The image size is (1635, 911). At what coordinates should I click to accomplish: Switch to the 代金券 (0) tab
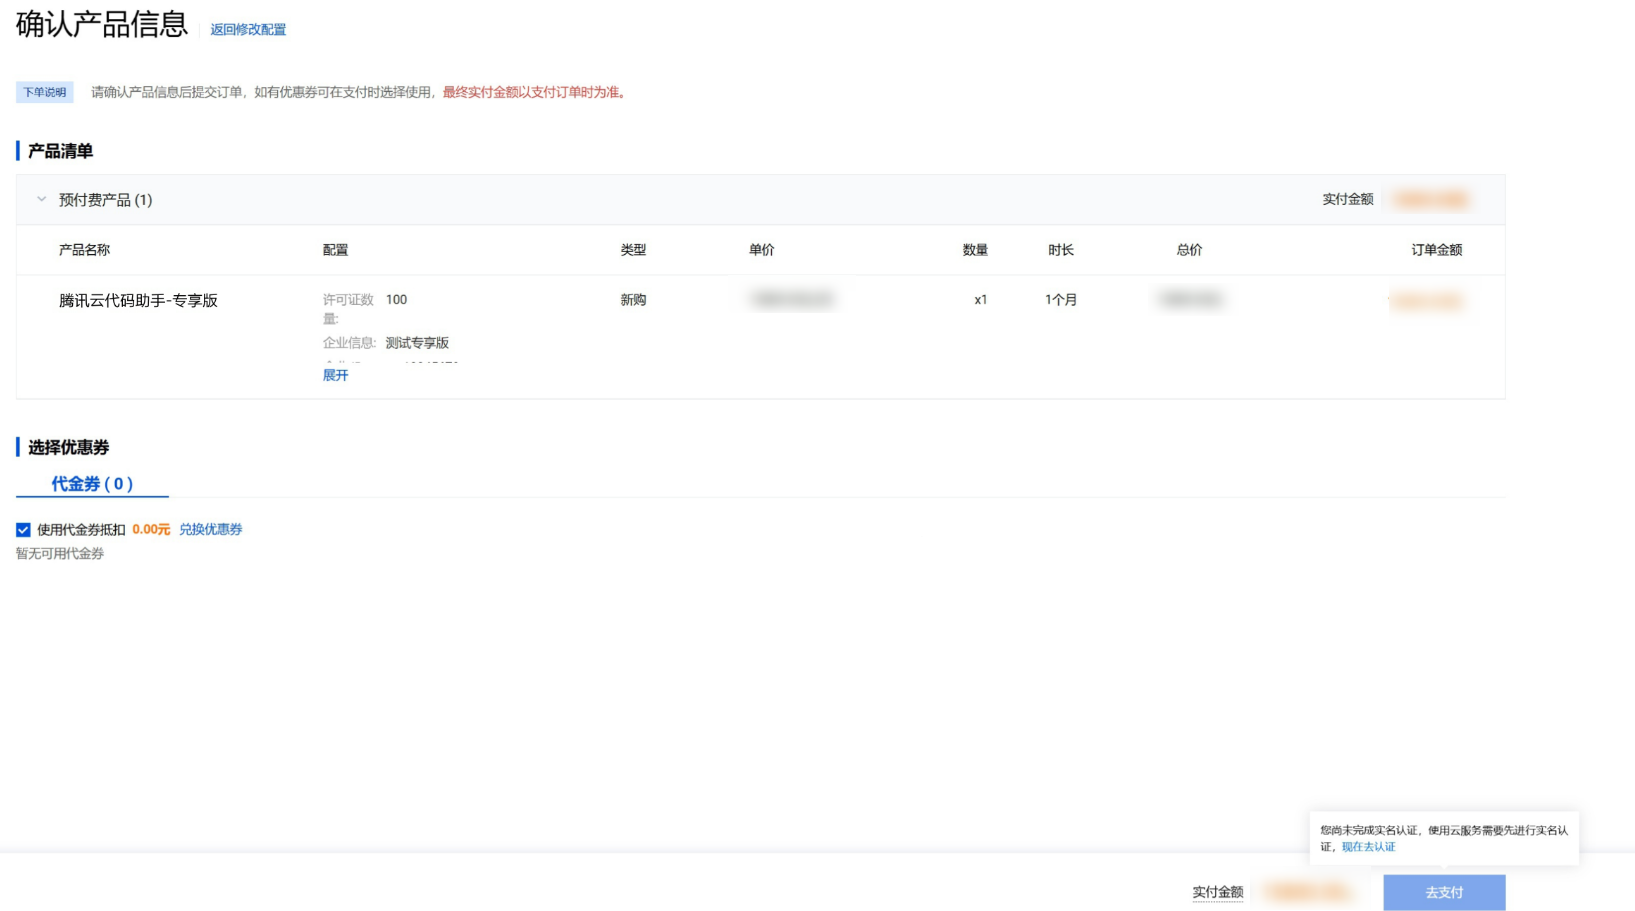[x=92, y=484]
